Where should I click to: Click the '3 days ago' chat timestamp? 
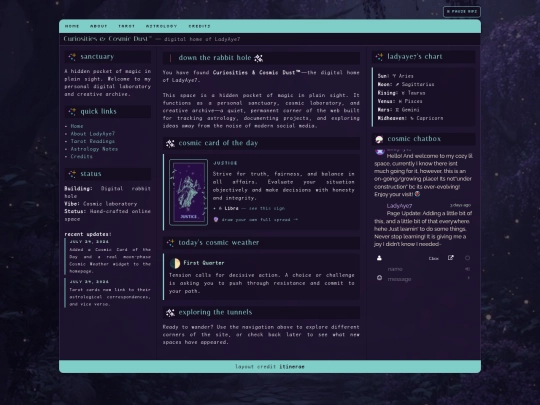click(460, 205)
